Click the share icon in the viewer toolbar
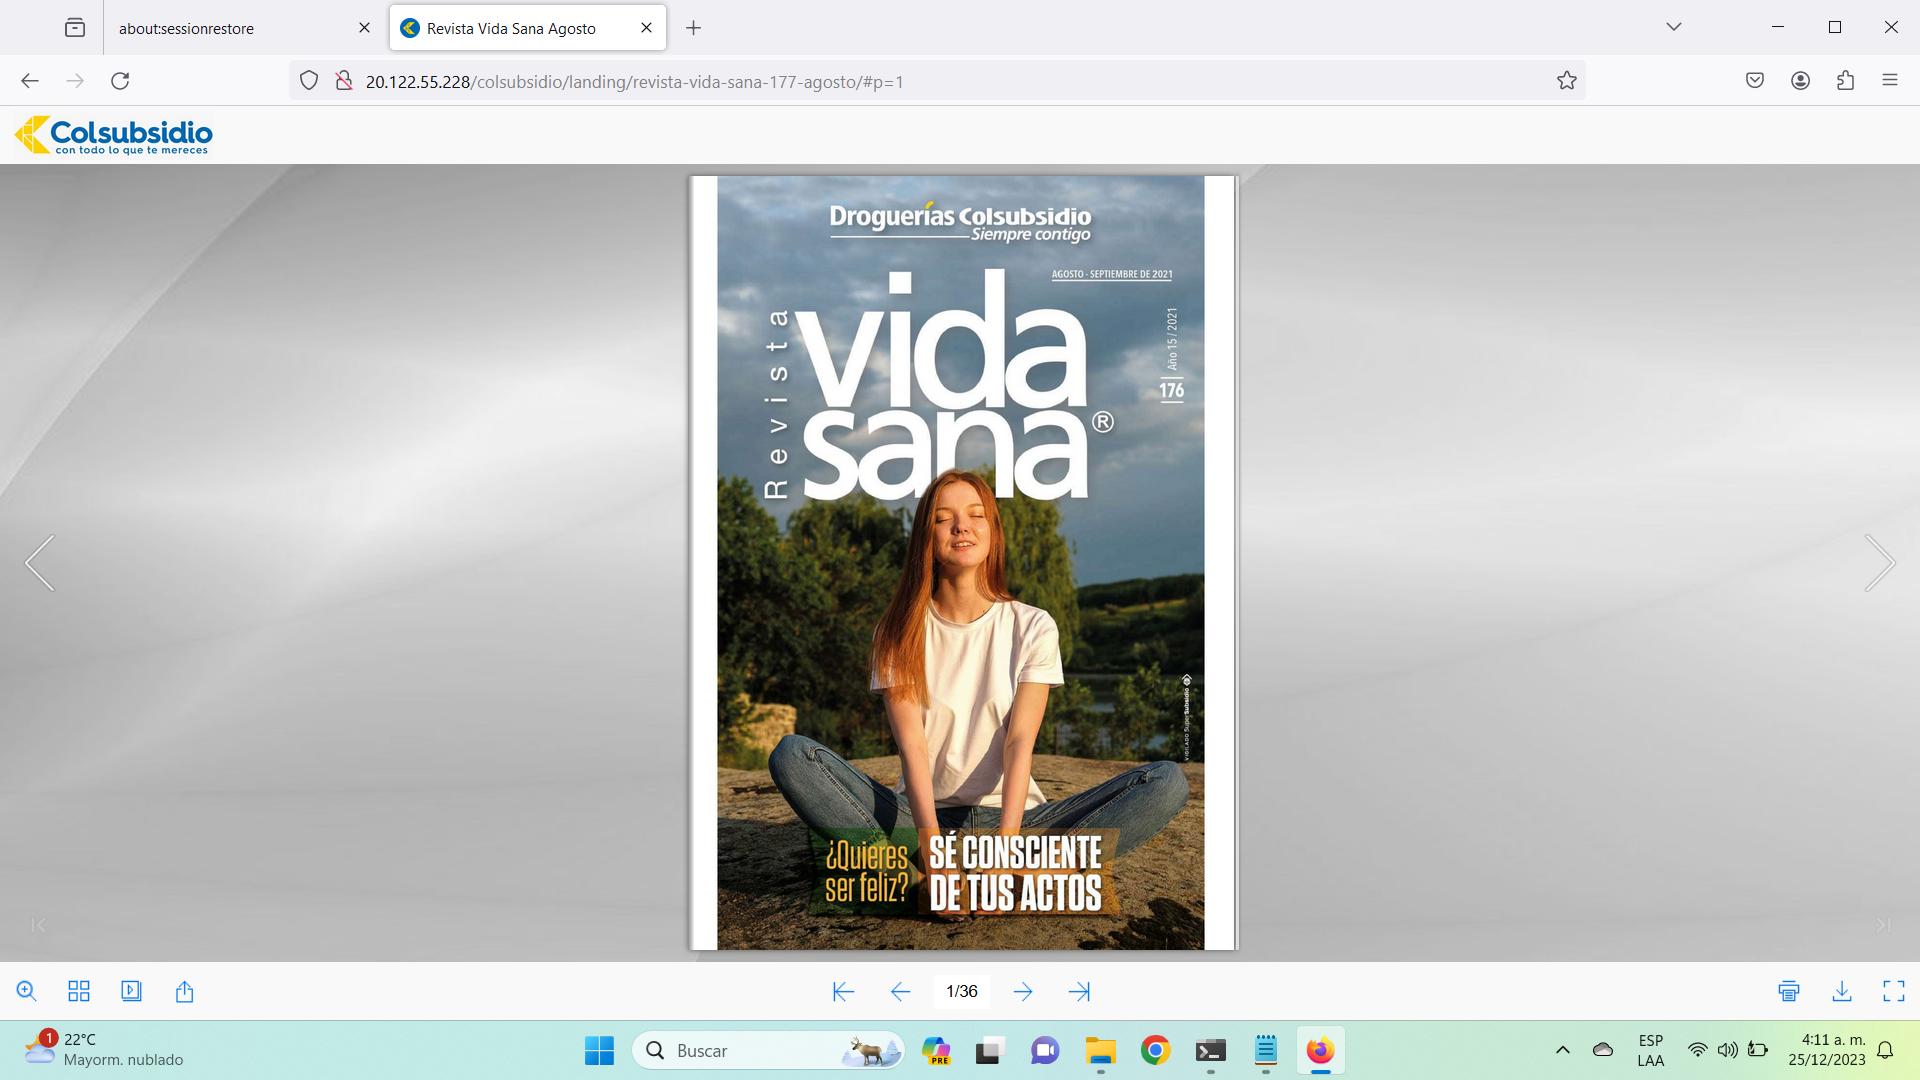The height and width of the screenshot is (1080, 1920). 184,991
